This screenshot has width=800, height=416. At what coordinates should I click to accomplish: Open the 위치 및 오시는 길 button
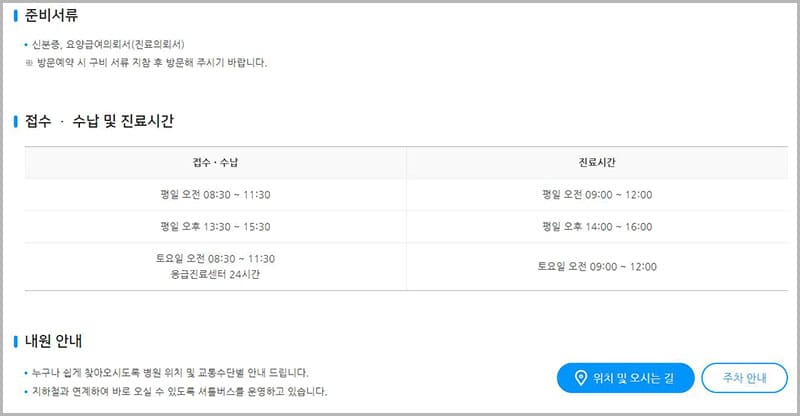(x=625, y=378)
